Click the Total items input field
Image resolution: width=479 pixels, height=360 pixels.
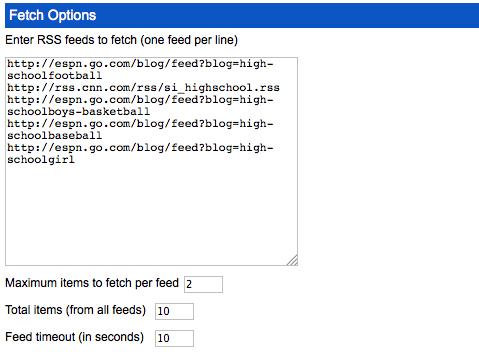[x=174, y=311]
